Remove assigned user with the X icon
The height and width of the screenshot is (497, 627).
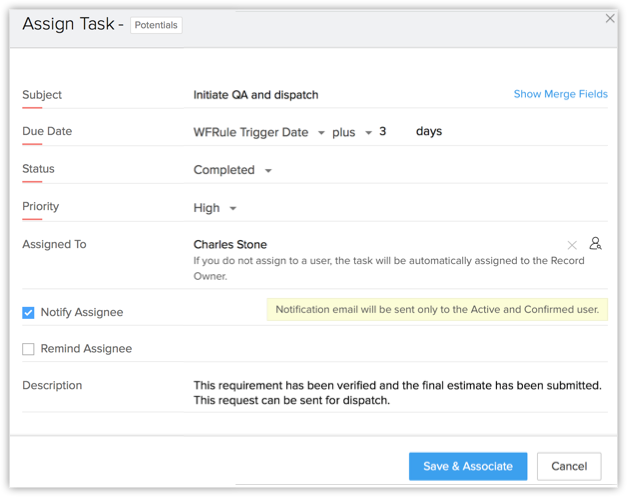pyautogui.click(x=572, y=245)
